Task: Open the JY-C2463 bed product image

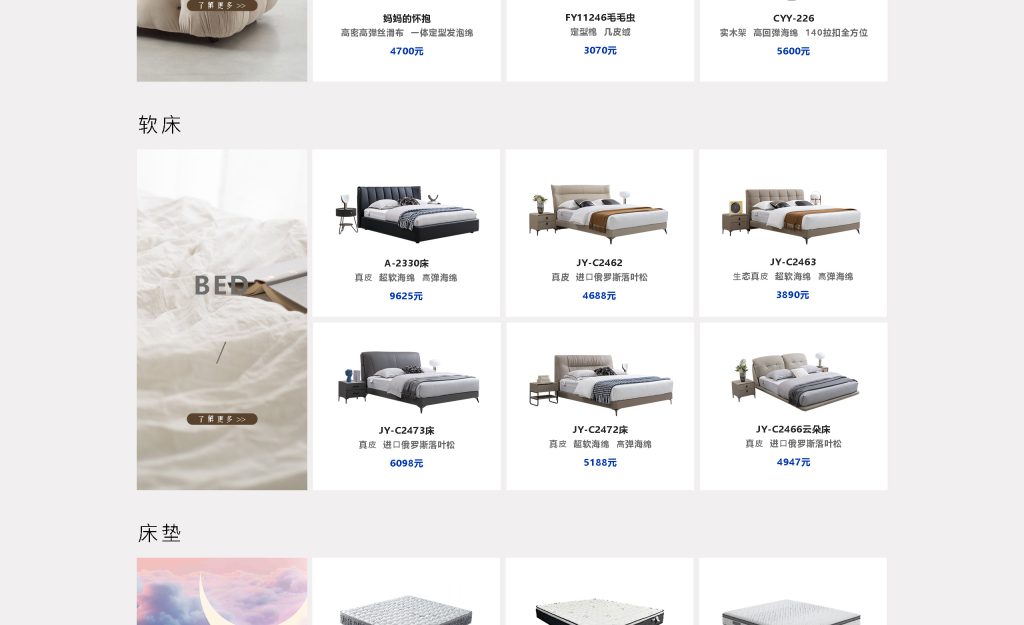Action: pos(792,215)
